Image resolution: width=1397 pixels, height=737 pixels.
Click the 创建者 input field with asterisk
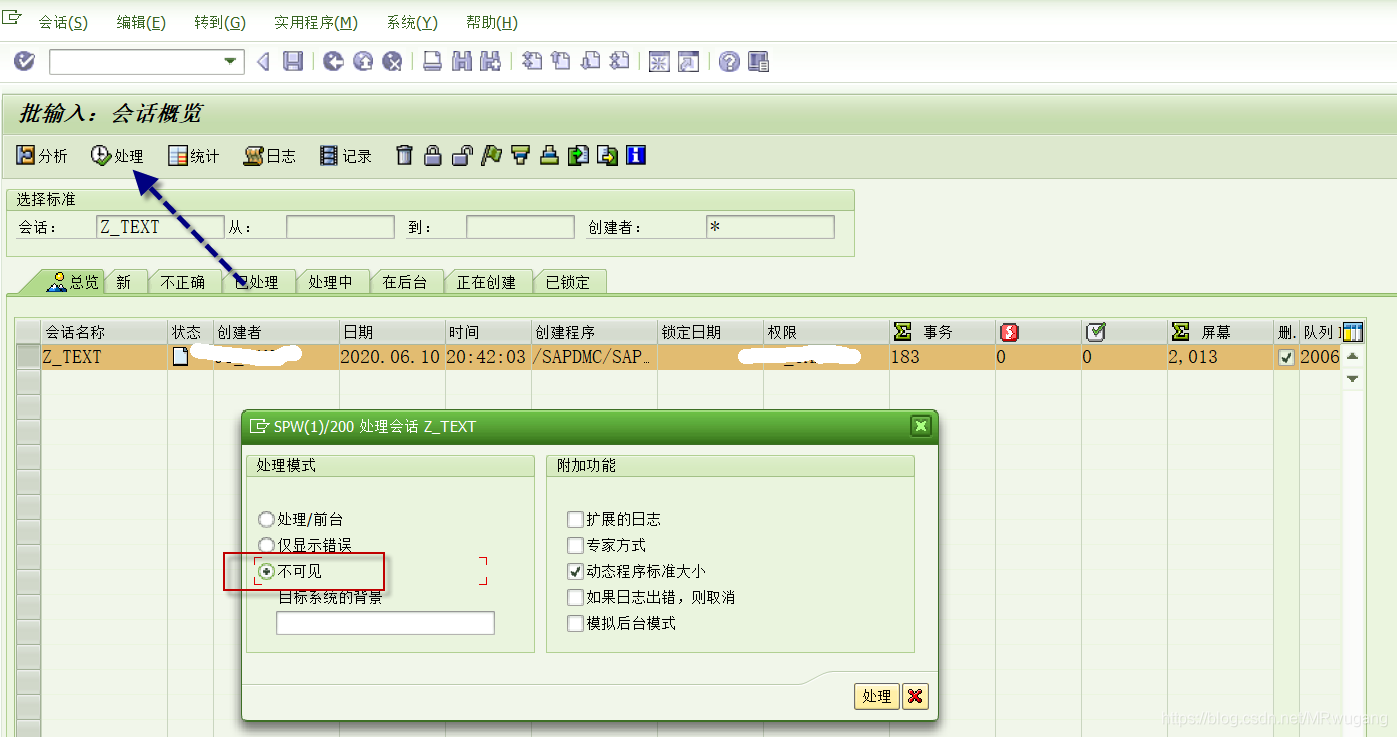pyautogui.click(x=770, y=227)
